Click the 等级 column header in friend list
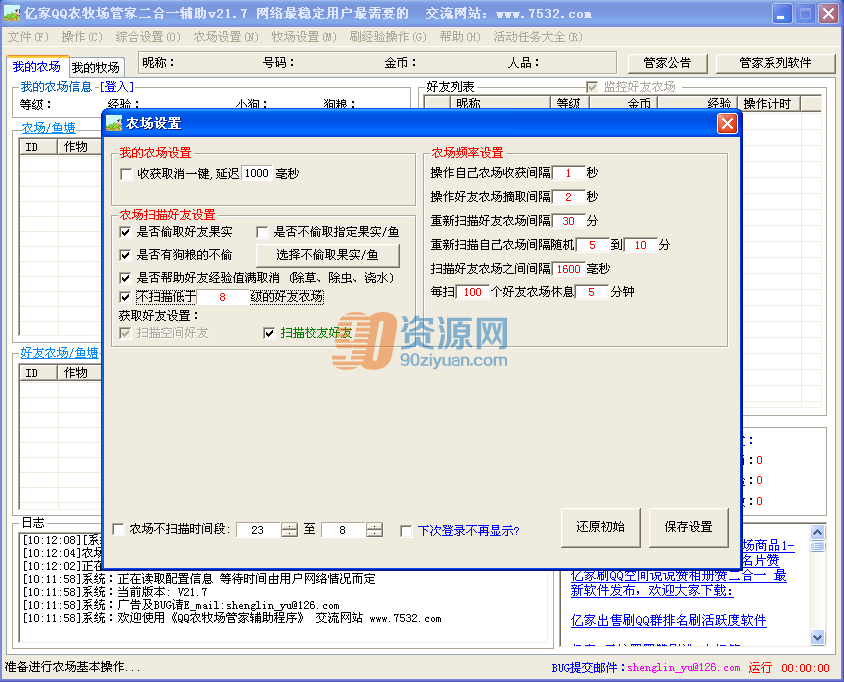844x682 pixels. point(570,103)
